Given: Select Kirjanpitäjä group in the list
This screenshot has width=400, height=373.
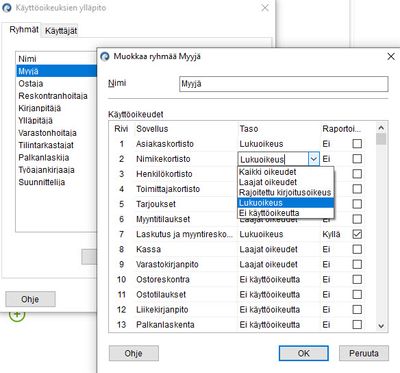Looking at the screenshot, I should pos(56,108).
